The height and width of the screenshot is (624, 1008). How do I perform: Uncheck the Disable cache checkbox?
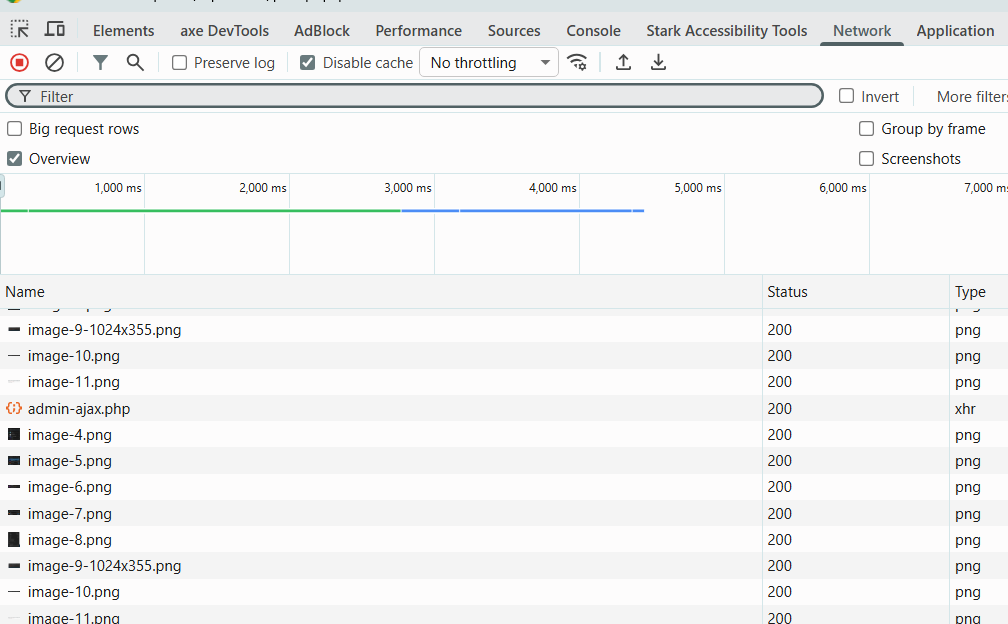[x=308, y=63]
